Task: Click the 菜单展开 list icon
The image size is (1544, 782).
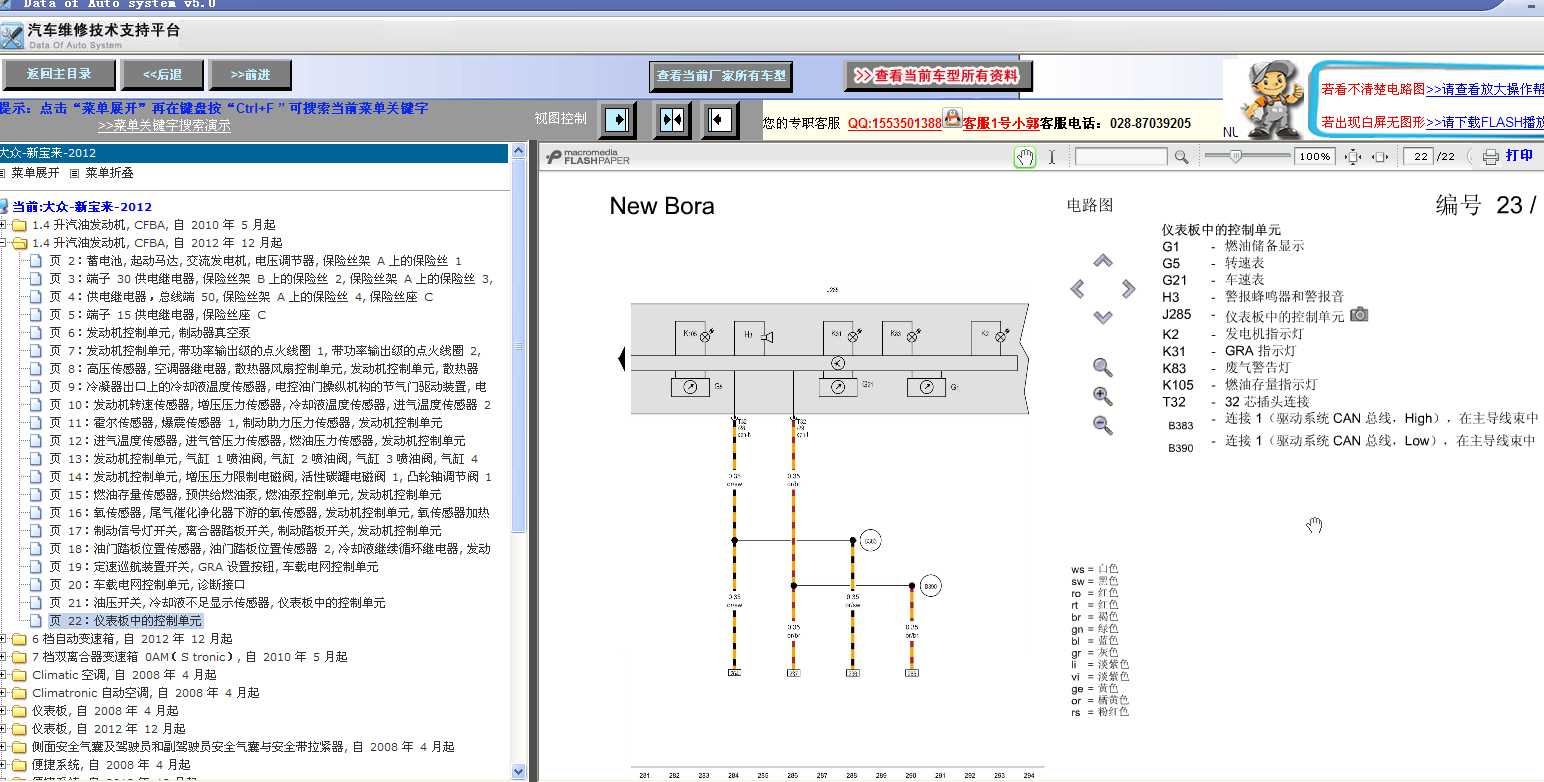Action: [x=4, y=172]
